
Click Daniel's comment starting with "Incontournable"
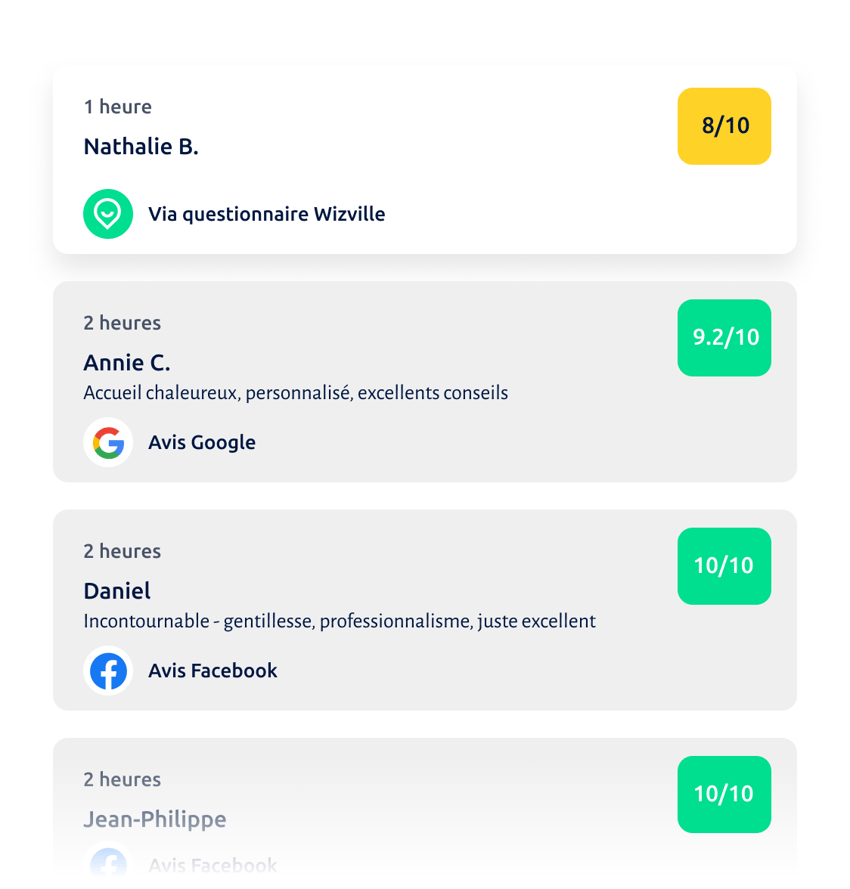click(339, 621)
